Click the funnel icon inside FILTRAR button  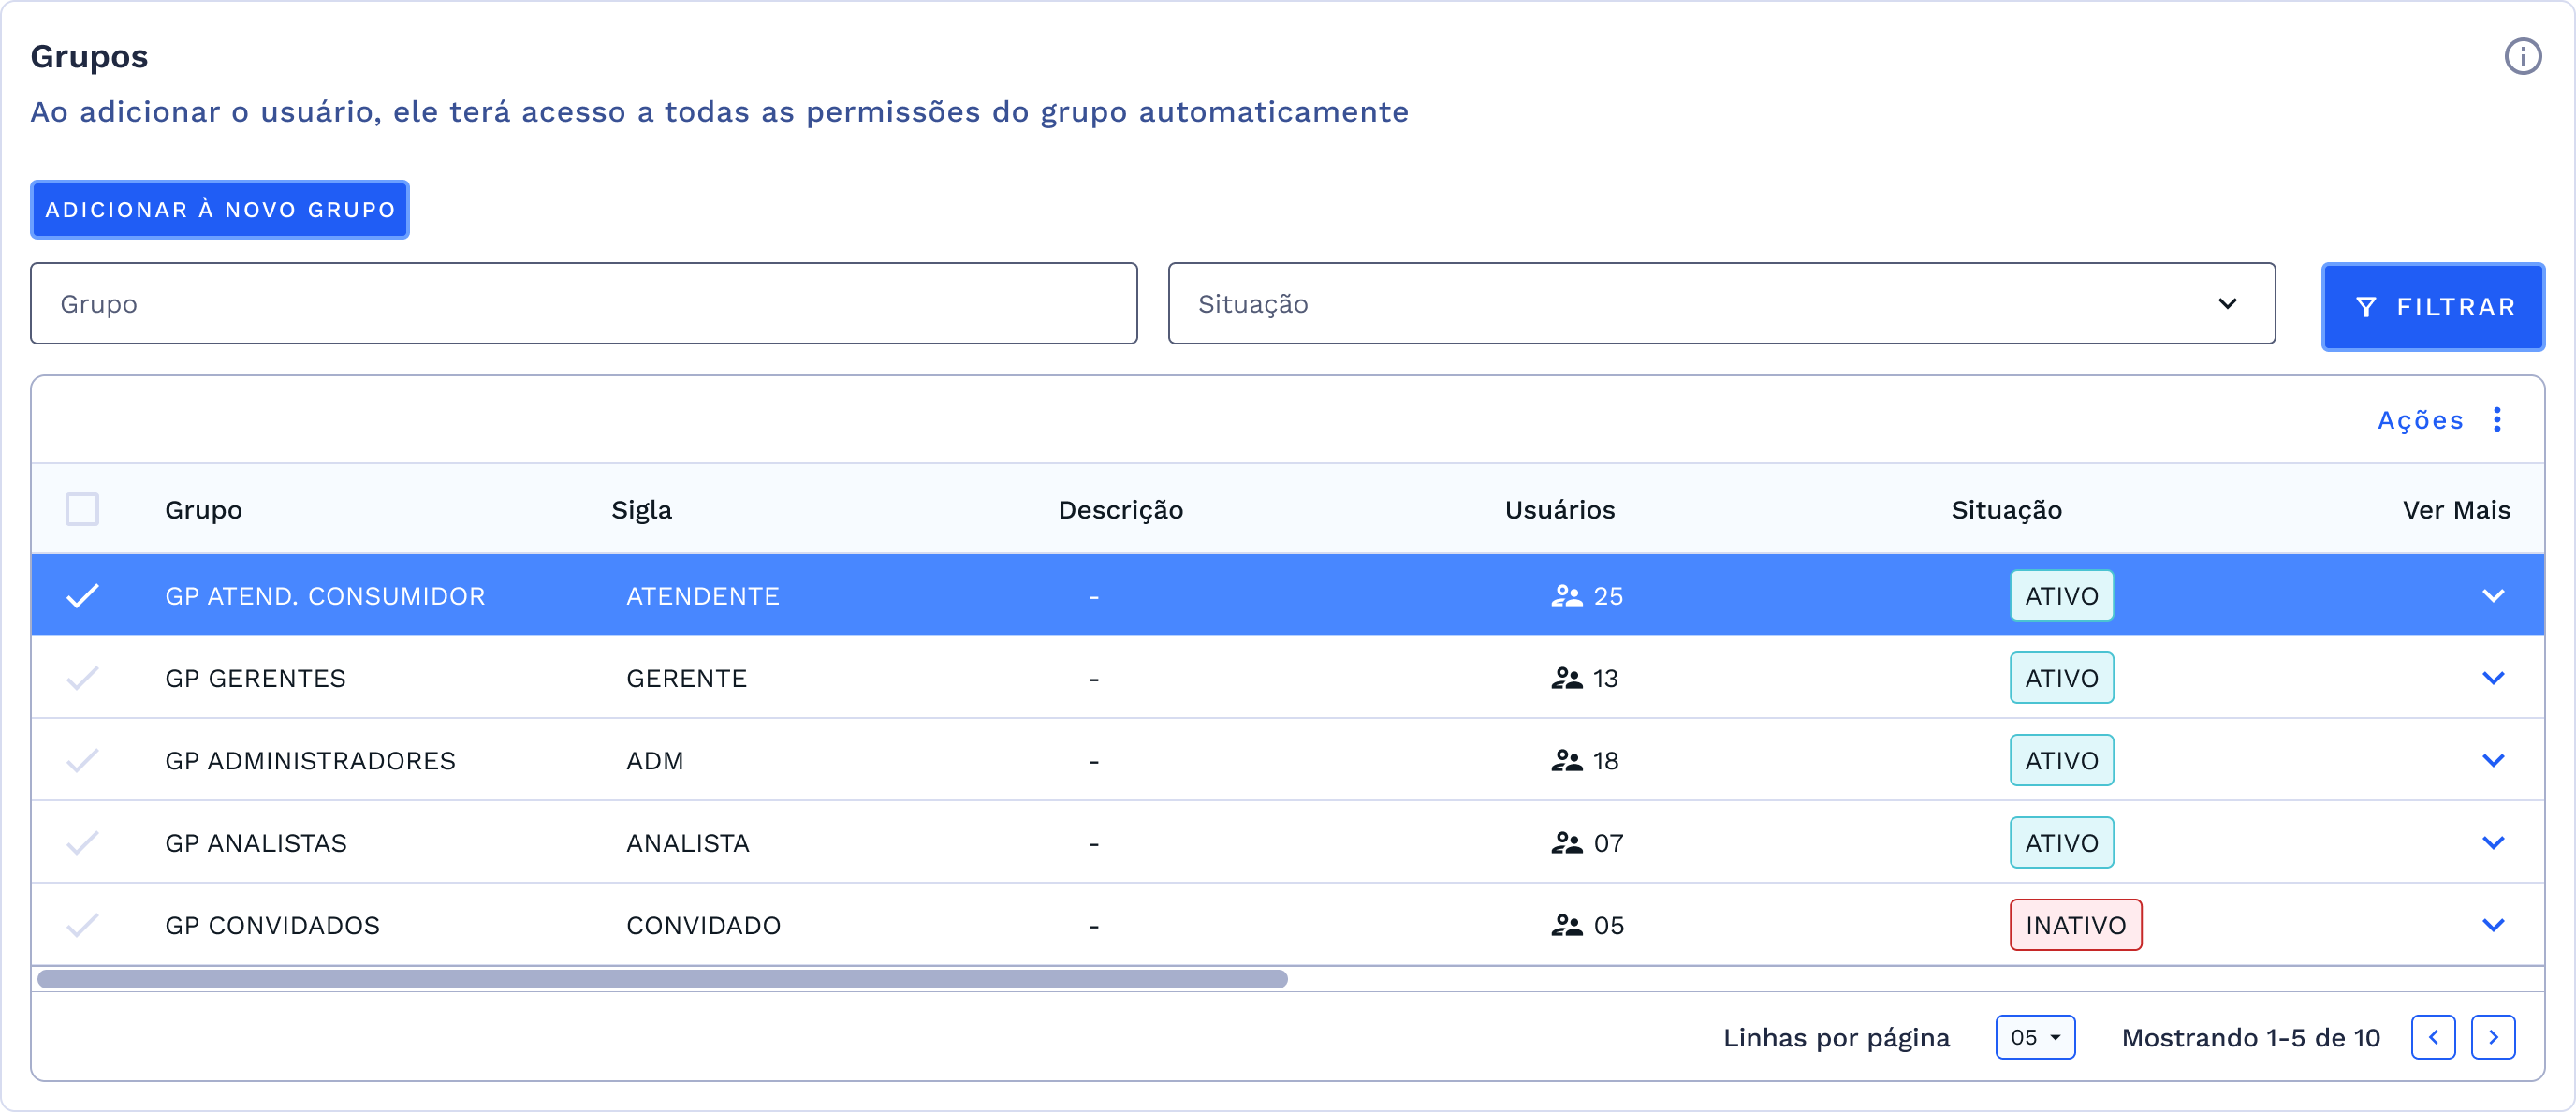[x=2367, y=307]
